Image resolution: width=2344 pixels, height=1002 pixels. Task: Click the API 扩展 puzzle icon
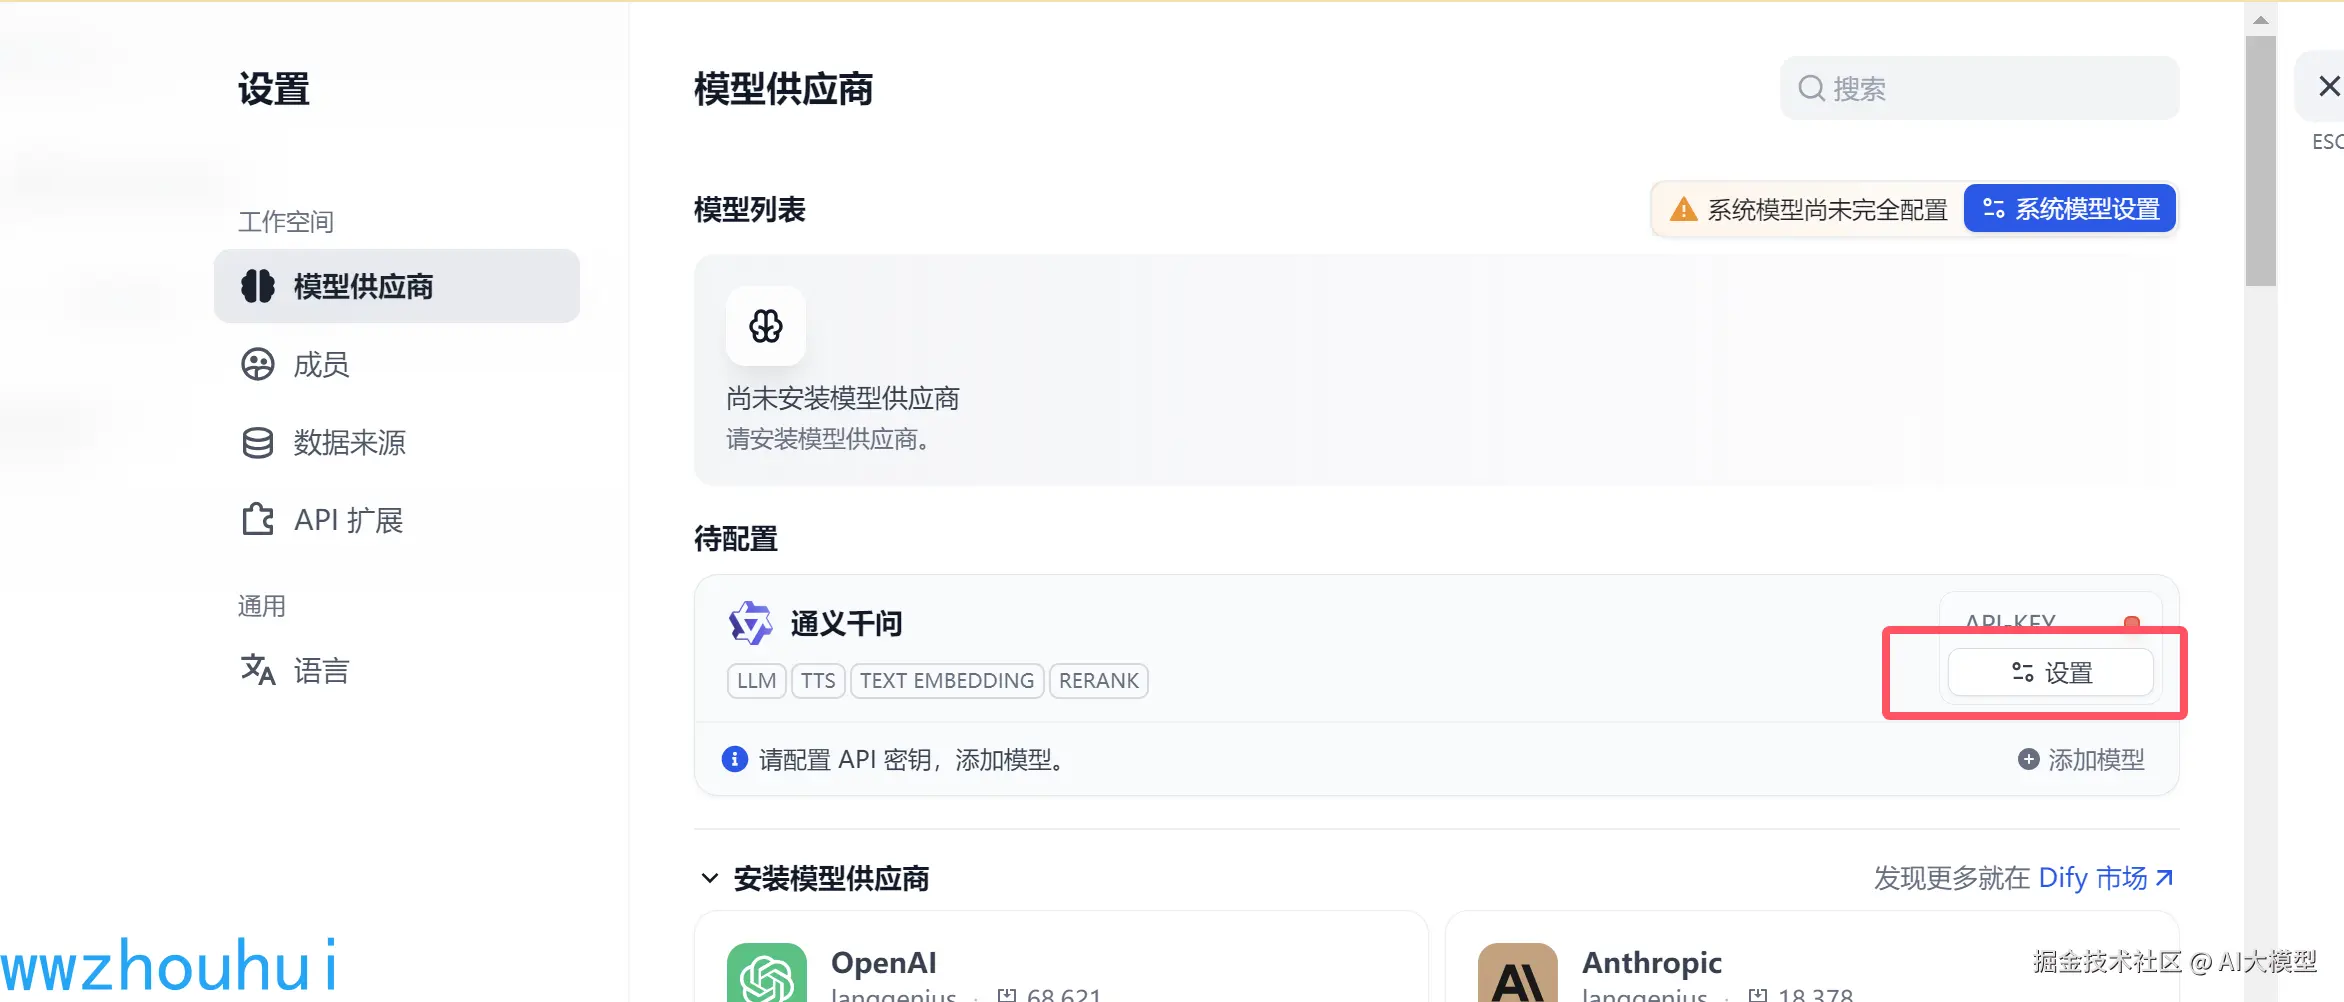[257, 520]
